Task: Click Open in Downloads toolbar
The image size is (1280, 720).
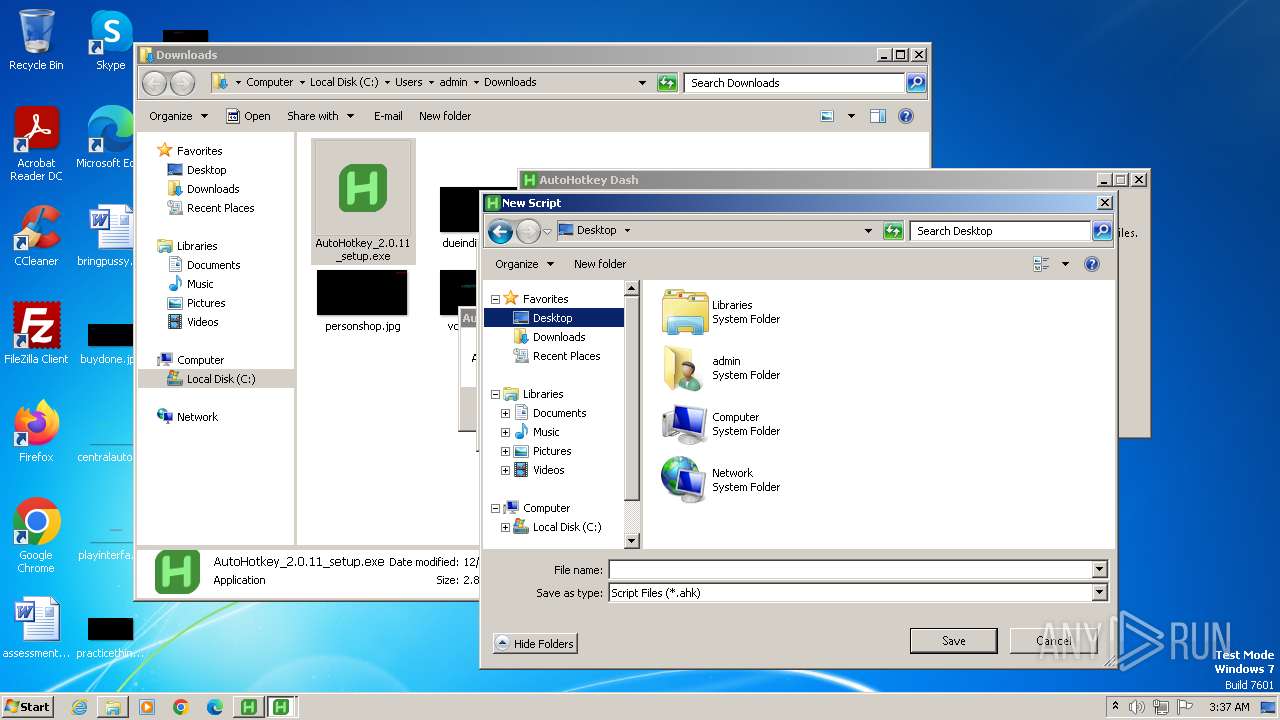Action: tap(248, 116)
